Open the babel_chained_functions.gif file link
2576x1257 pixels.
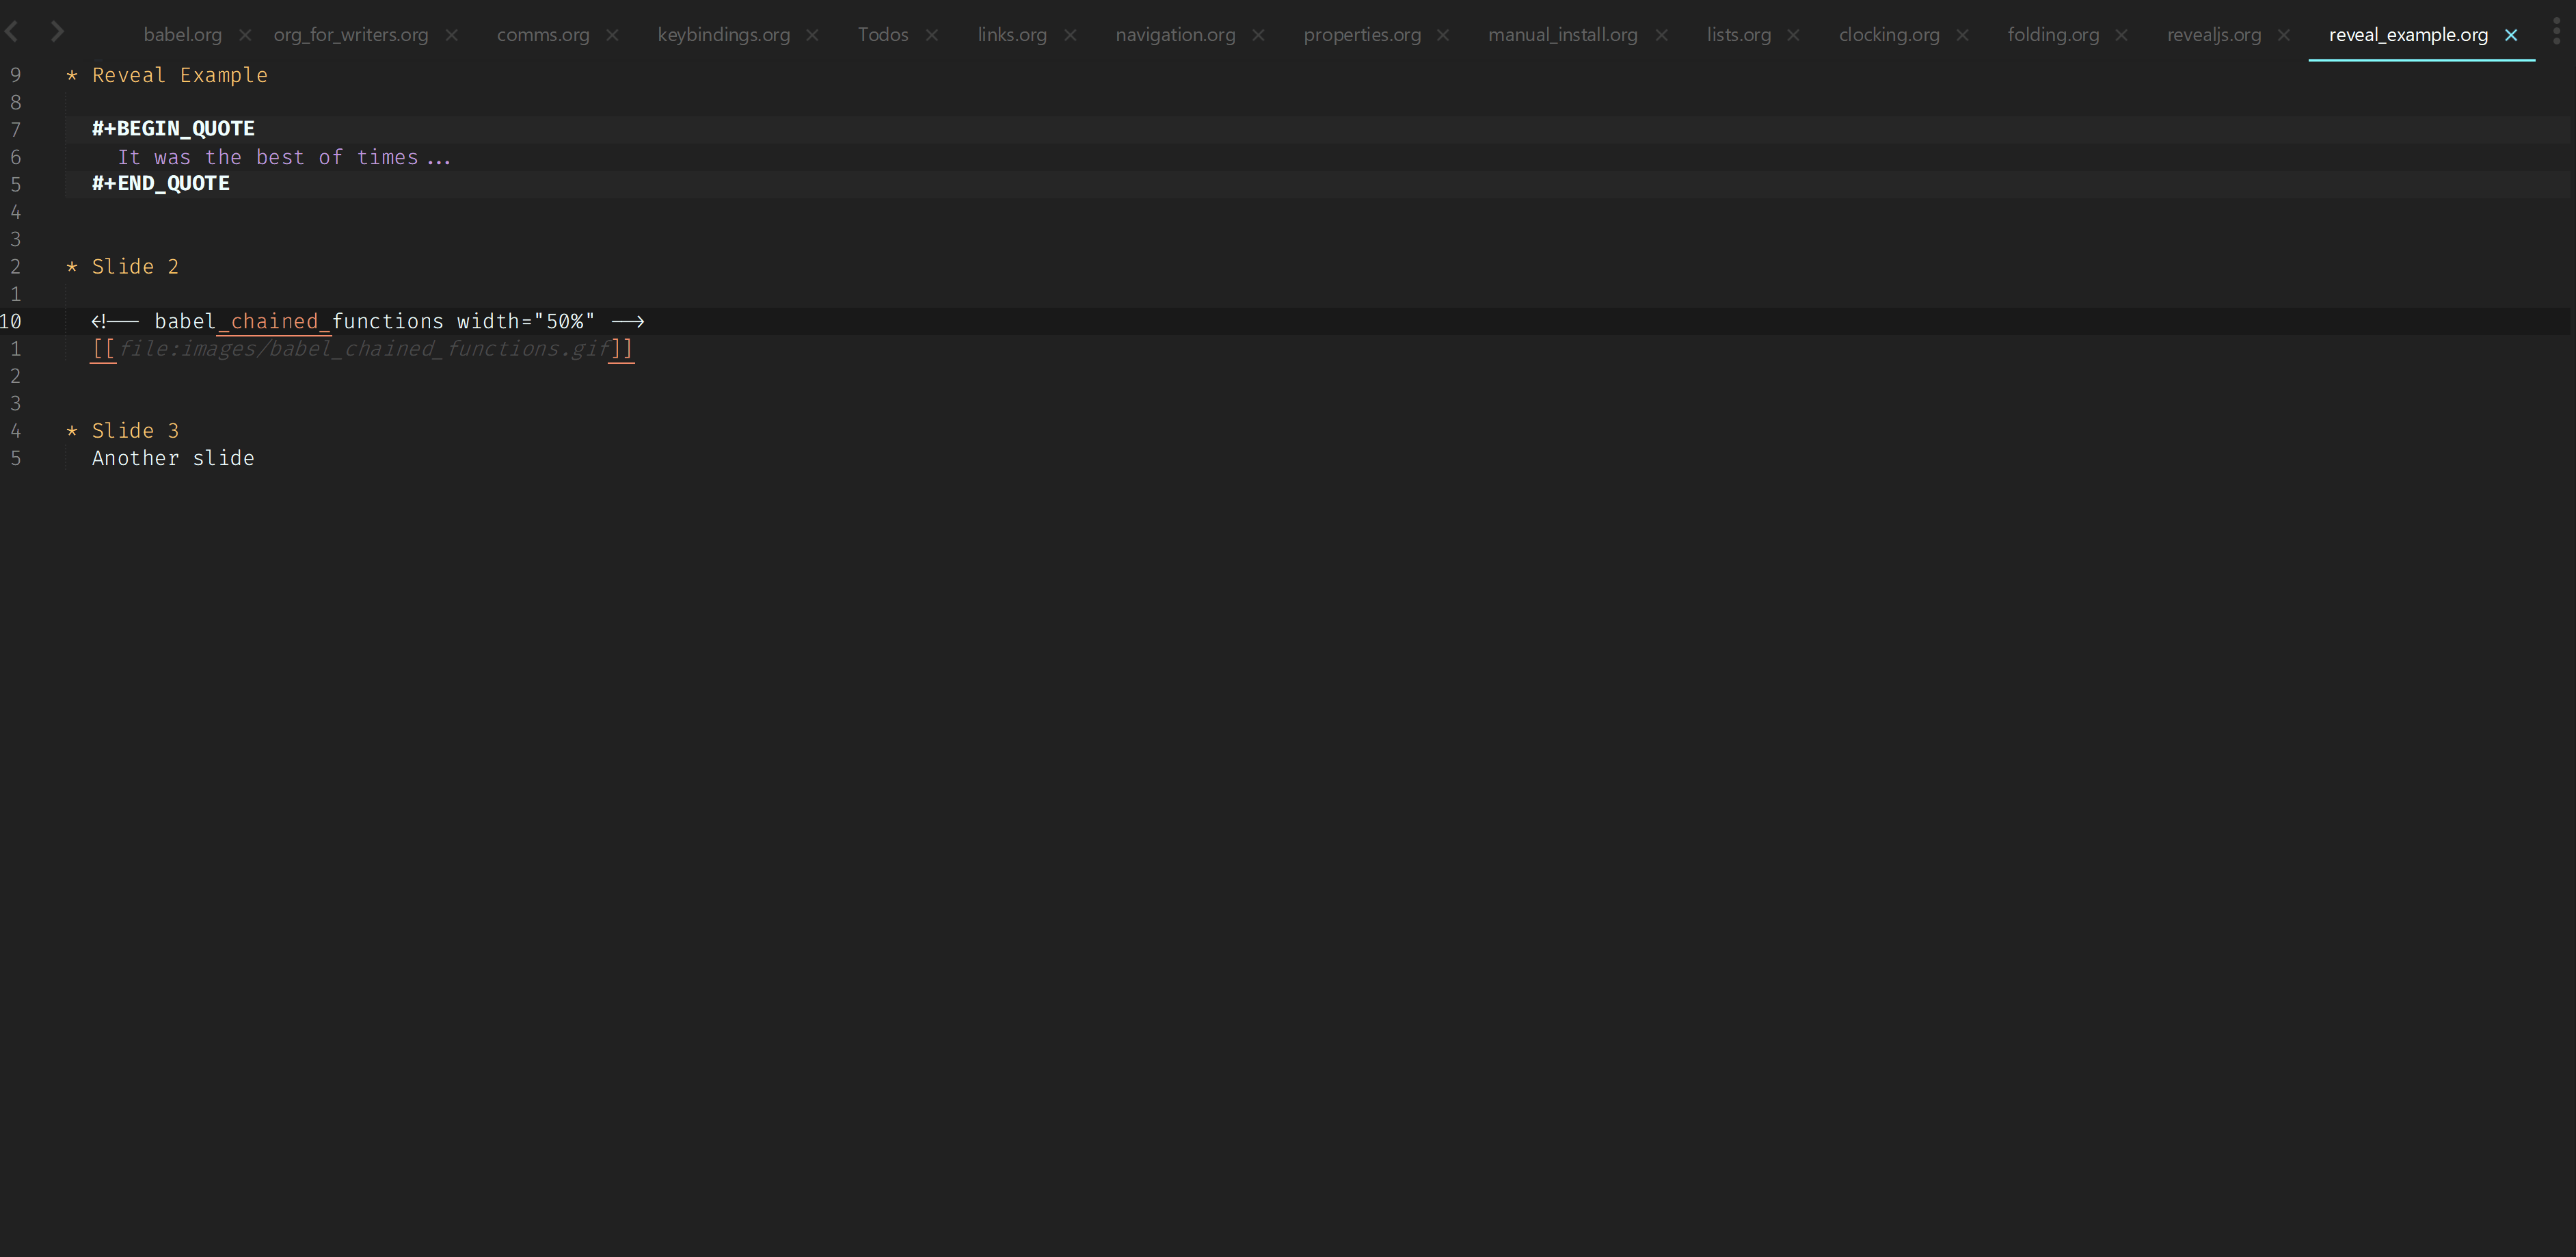point(364,349)
